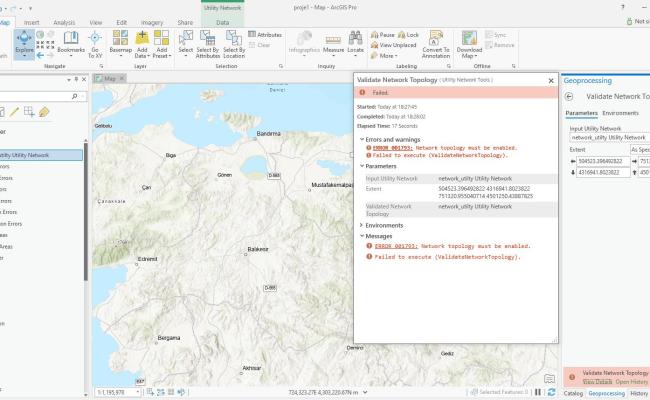650x400 pixels.
Task: Click ERROR 001793 link under Messages
Action: (x=396, y=246)
